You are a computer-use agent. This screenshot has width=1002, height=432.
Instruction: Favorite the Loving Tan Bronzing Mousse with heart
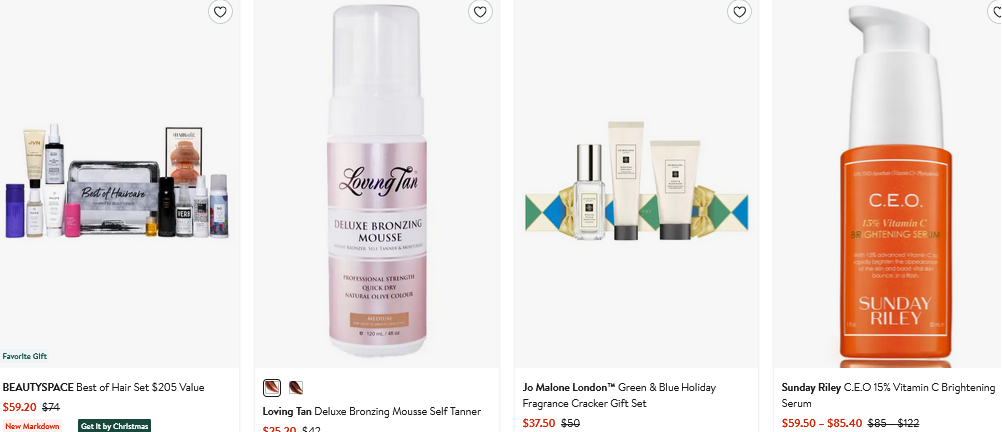click(x=480, y=12)
